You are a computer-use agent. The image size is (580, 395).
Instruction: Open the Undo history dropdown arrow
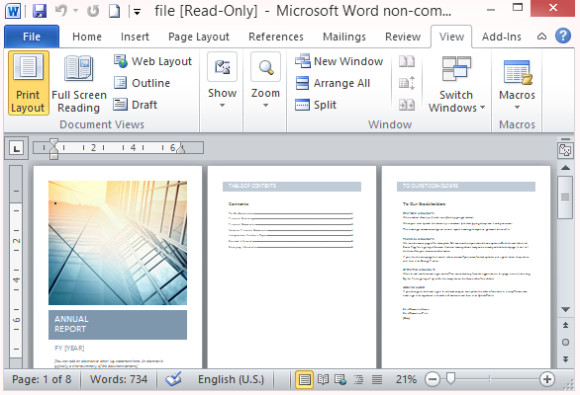76,11
